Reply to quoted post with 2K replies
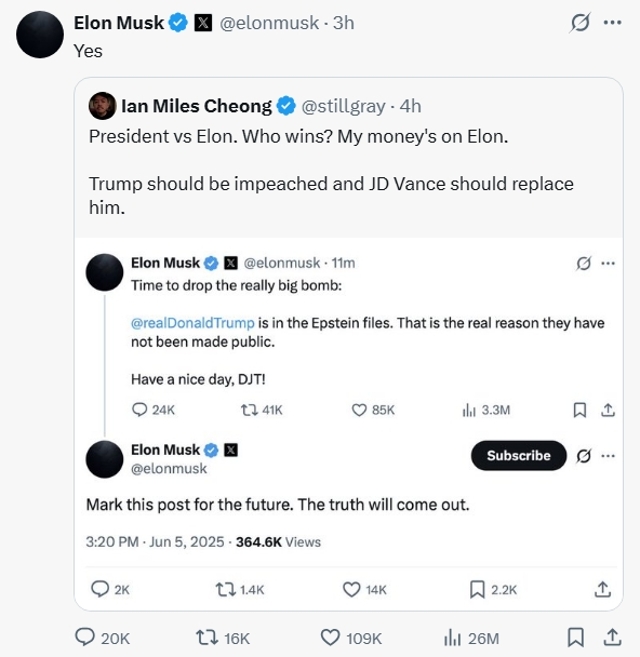 [x=99, y=589]
